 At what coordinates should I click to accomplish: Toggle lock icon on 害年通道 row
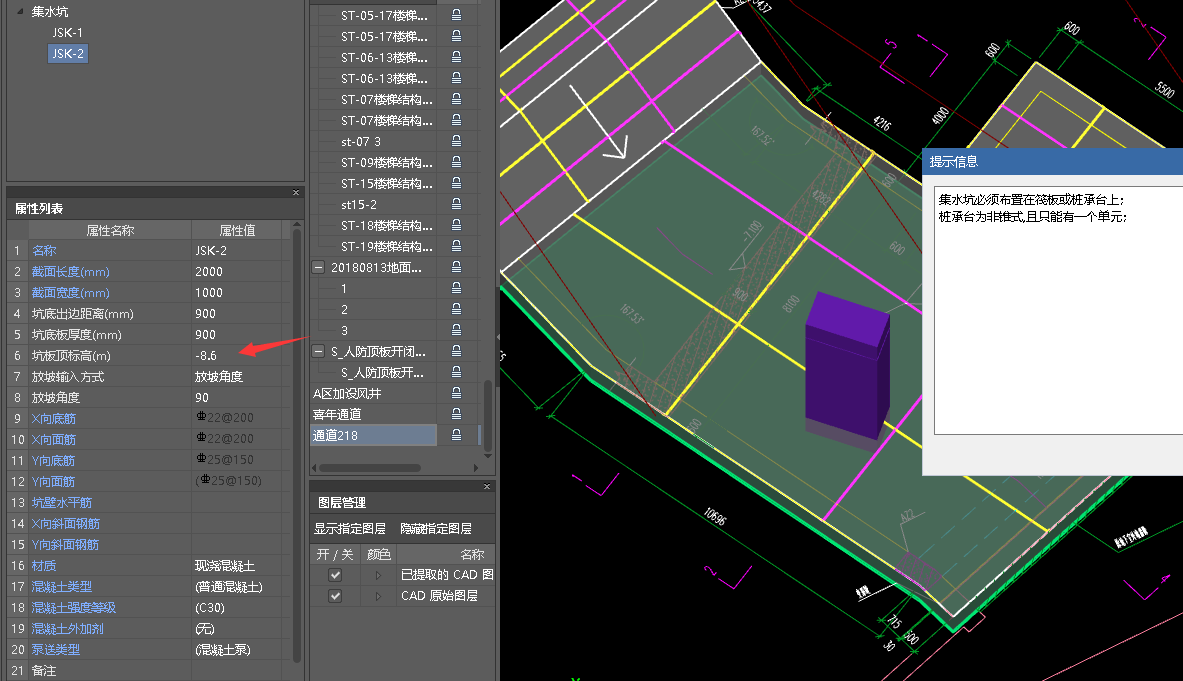pos(456,414)
